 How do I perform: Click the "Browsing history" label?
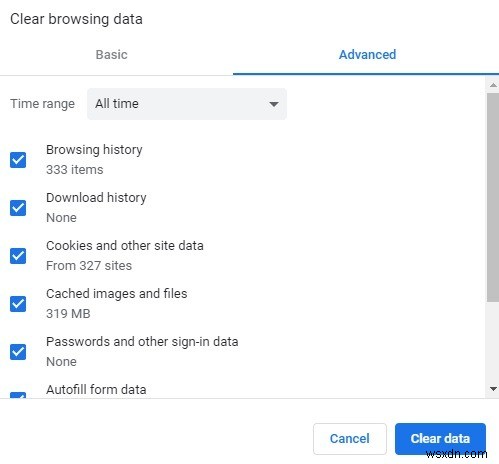(94, 150)
